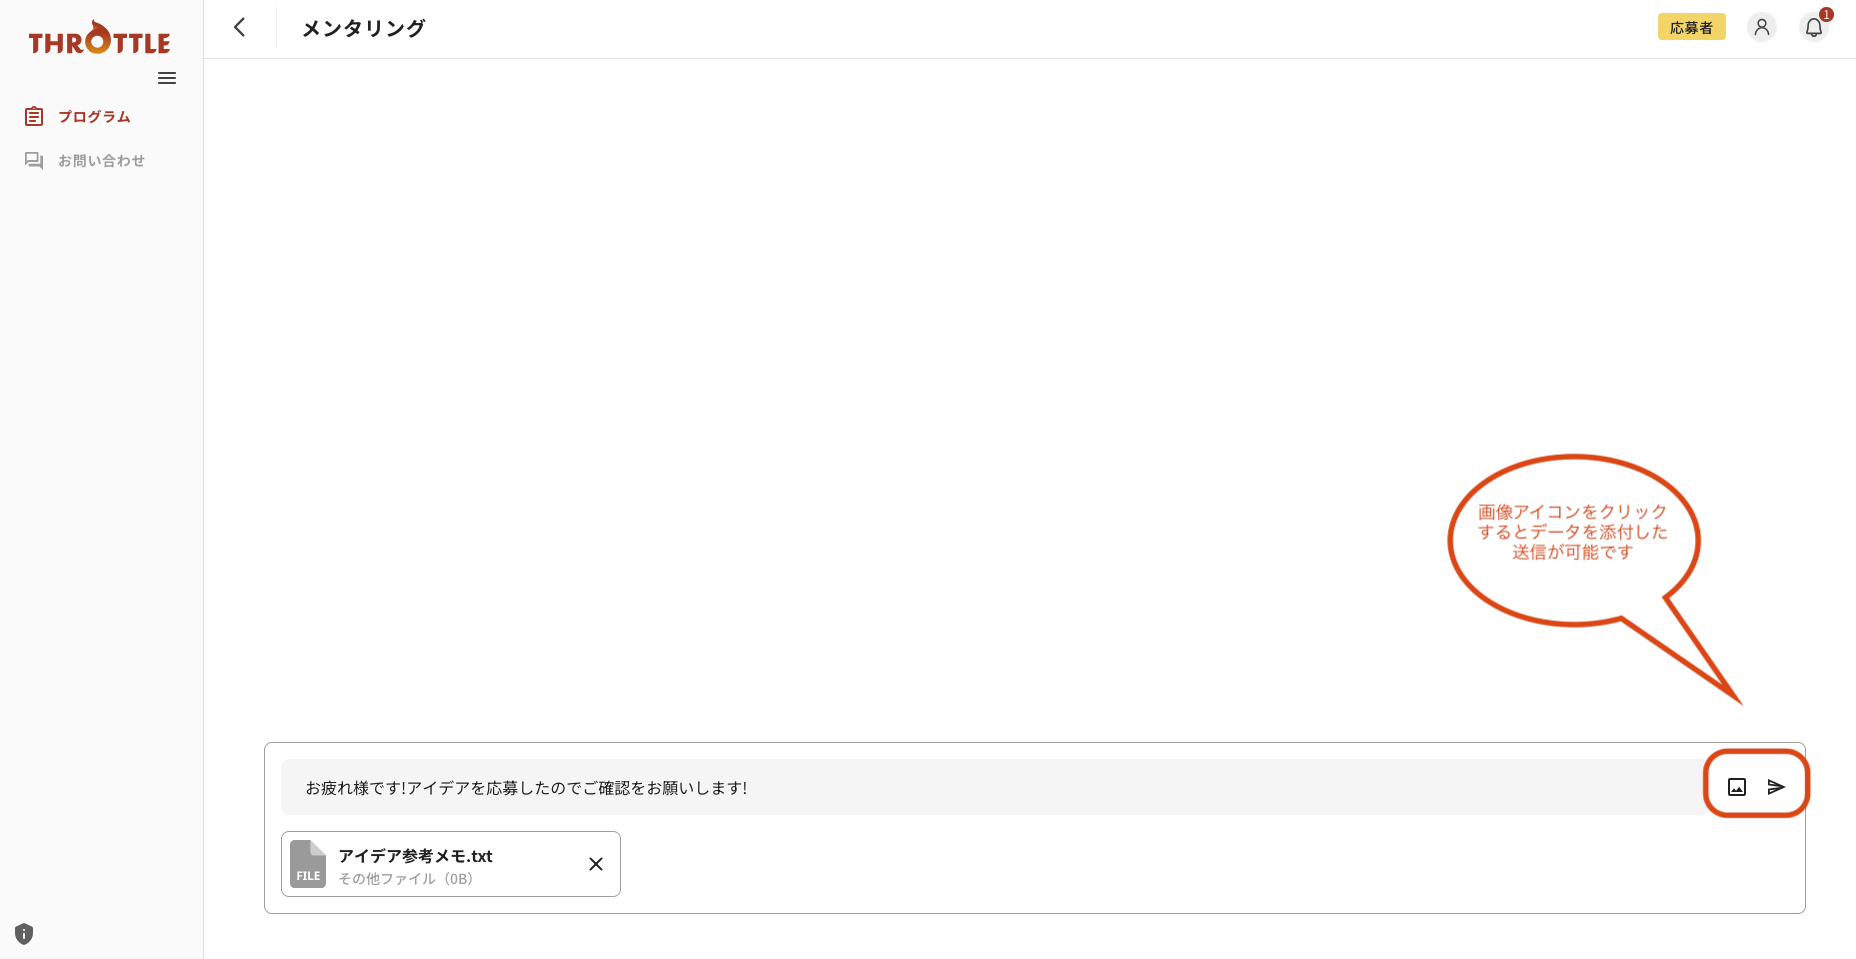Click the chat bubbles icon for お問い合わせ
Image resolution: width=1856 pixels, height=959 pixels.
(34, 161)
